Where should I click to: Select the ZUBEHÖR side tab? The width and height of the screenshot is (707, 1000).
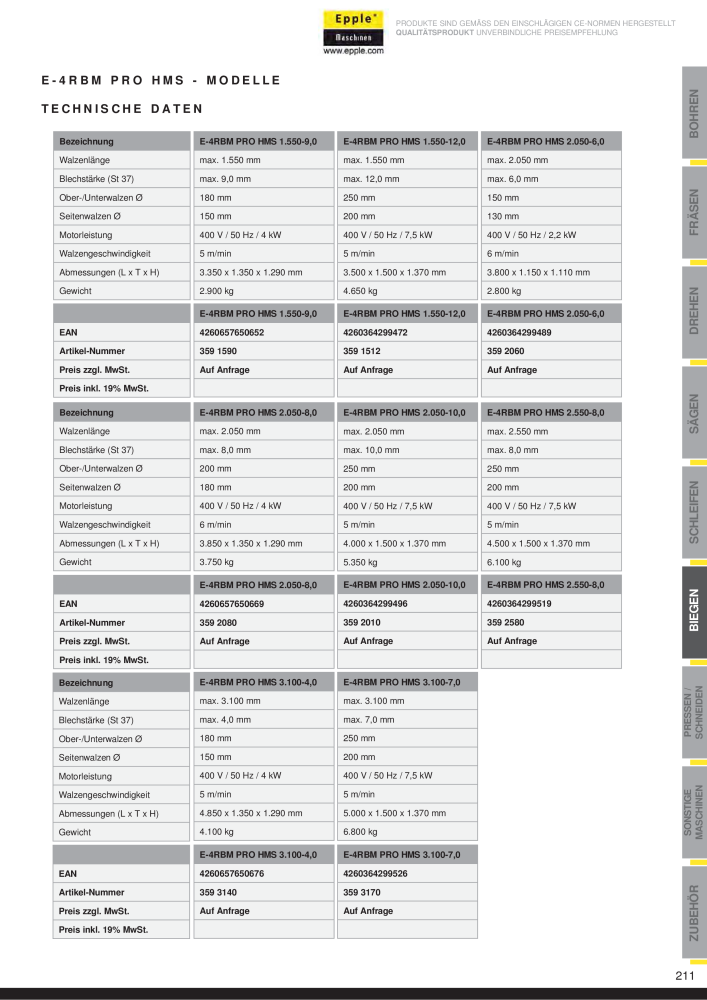694,913
